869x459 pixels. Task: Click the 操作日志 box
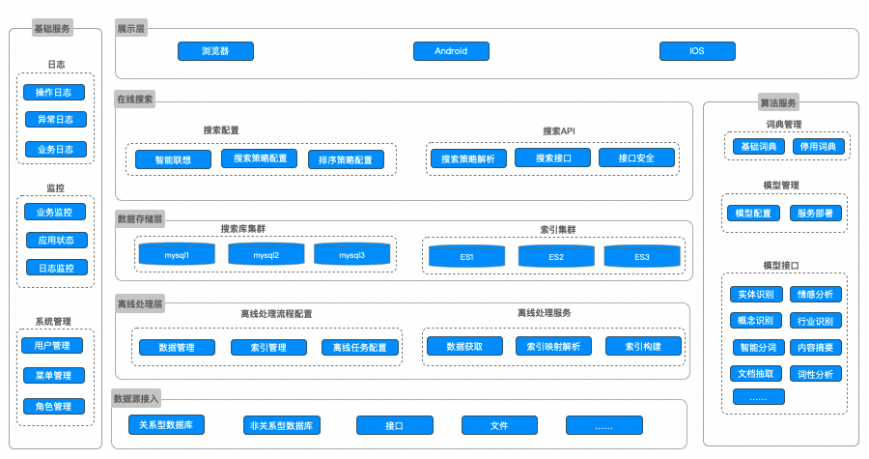[x=54, y=93]
